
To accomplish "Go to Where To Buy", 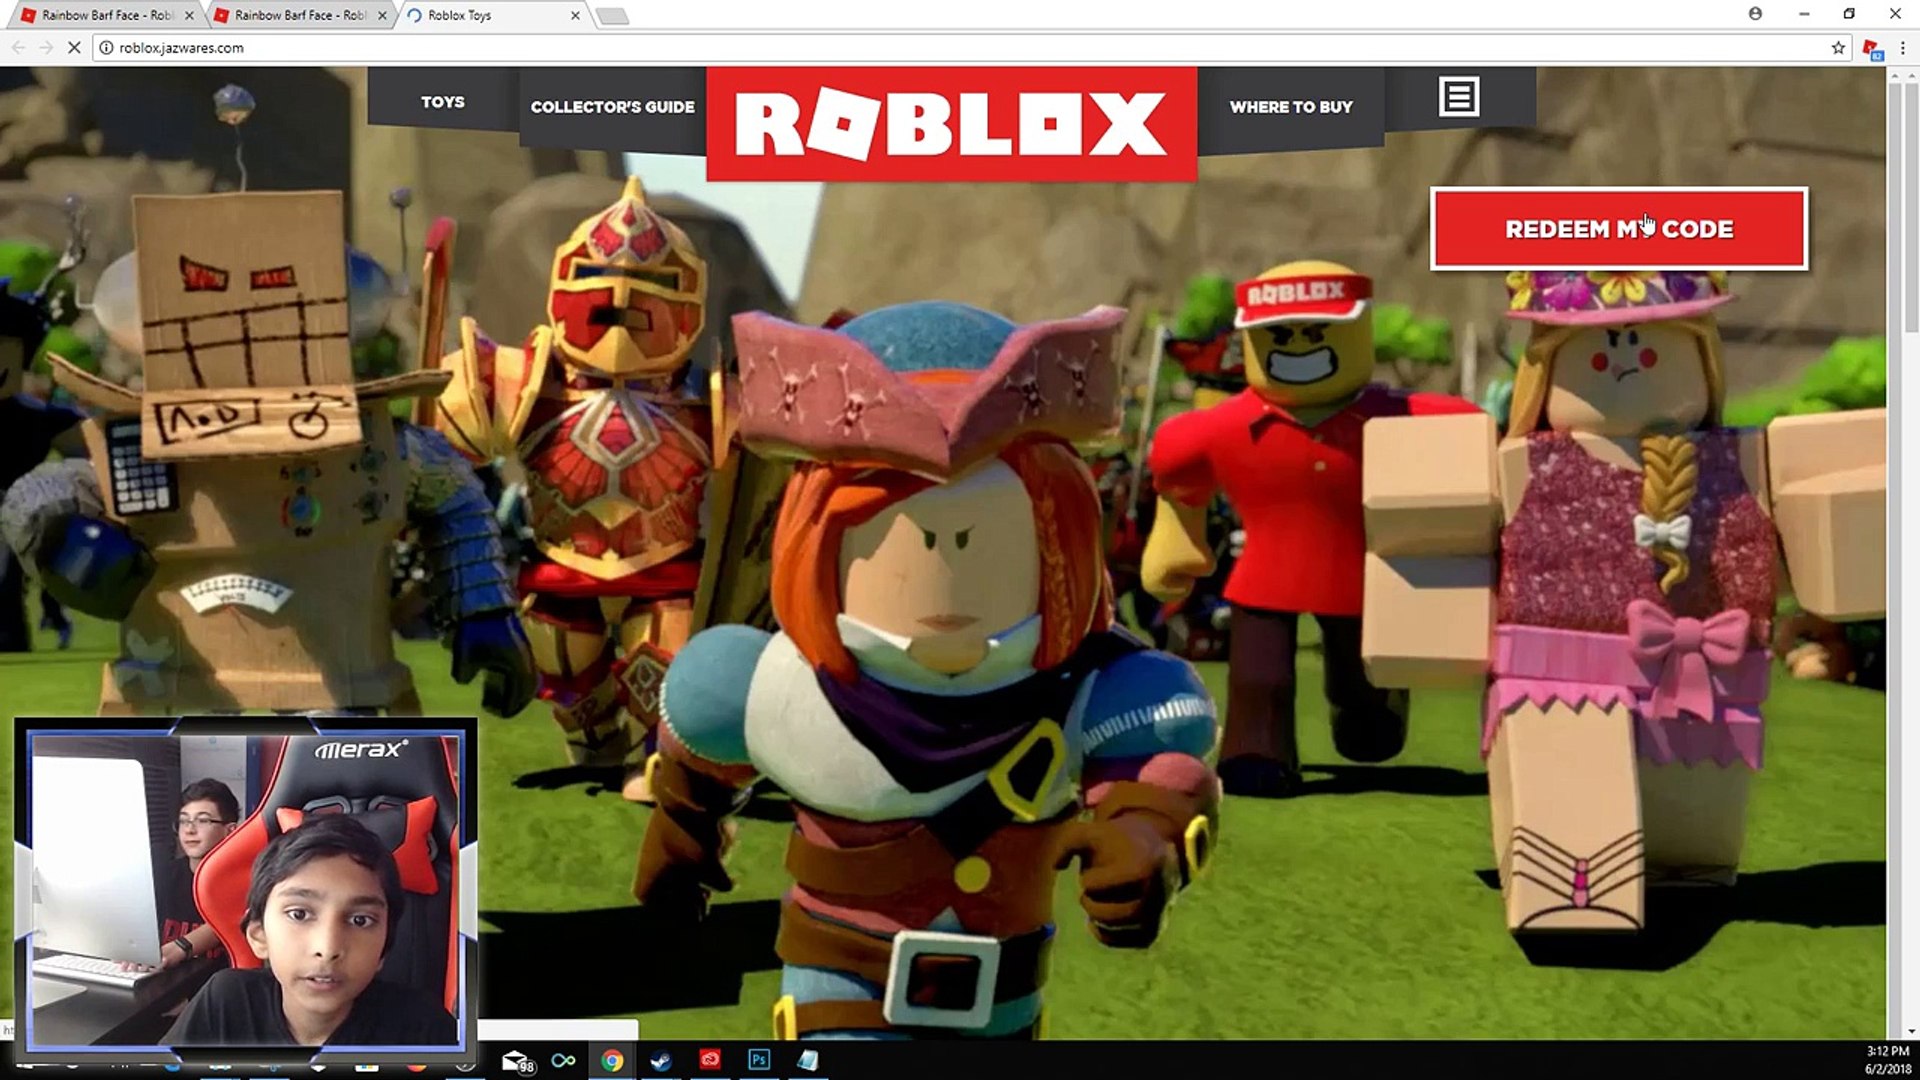I will click(1290, 107).
